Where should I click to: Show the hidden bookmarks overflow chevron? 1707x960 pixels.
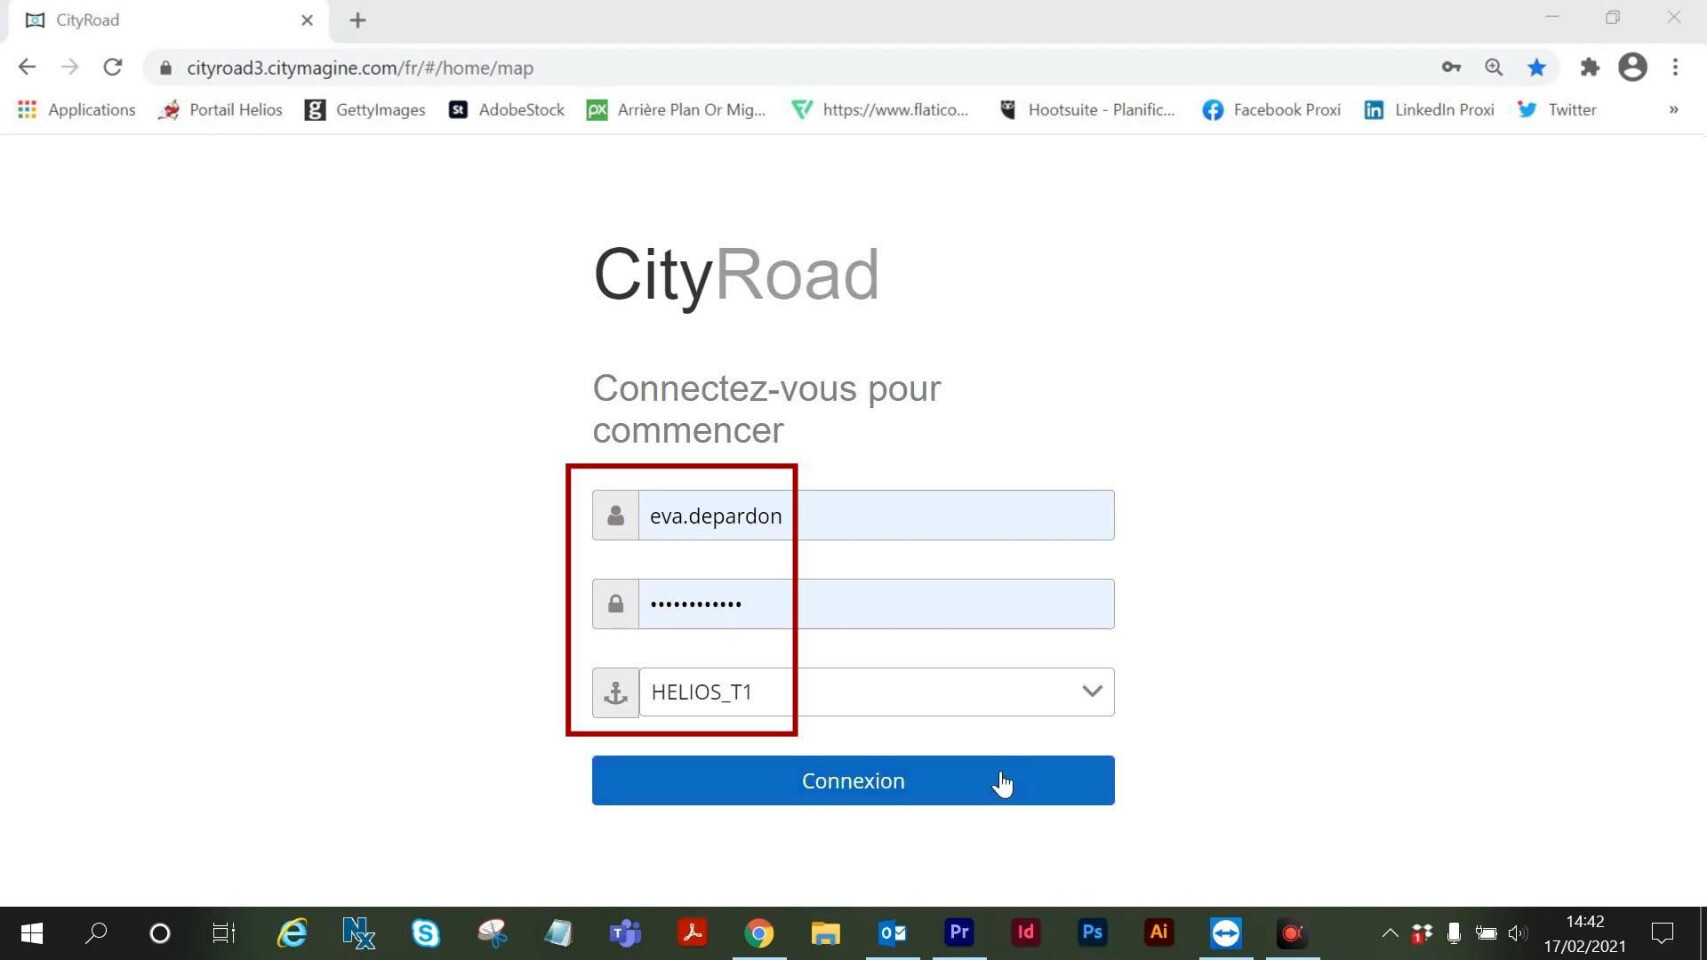pyautogui.click(x=1674, y=110)
